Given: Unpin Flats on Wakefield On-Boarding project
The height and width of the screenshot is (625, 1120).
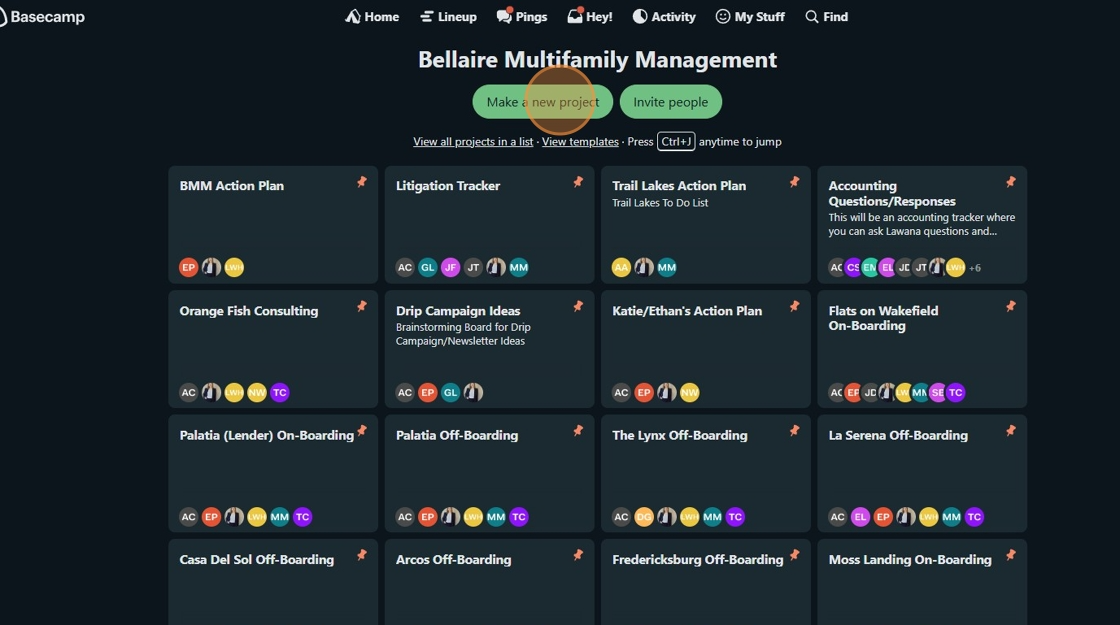Looking at the screenshot, I should coord(1011,306).
